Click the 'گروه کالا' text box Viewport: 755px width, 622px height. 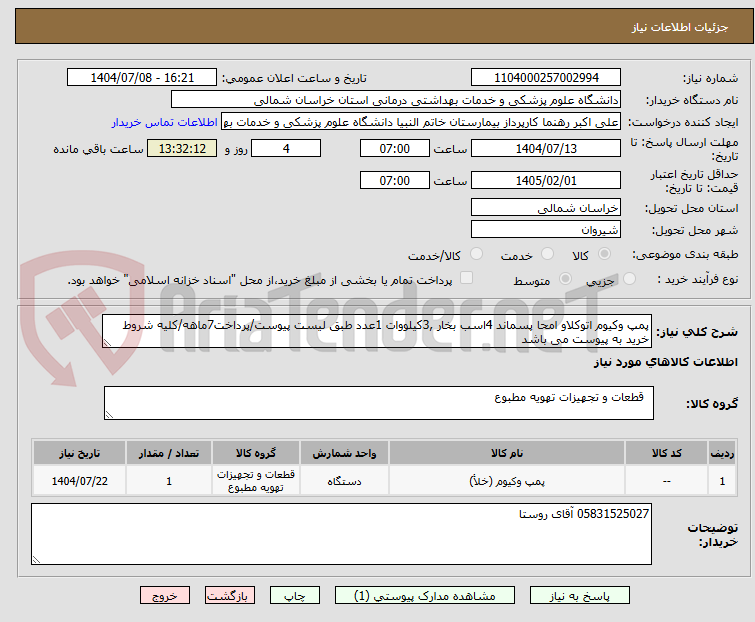pos(378,403)
